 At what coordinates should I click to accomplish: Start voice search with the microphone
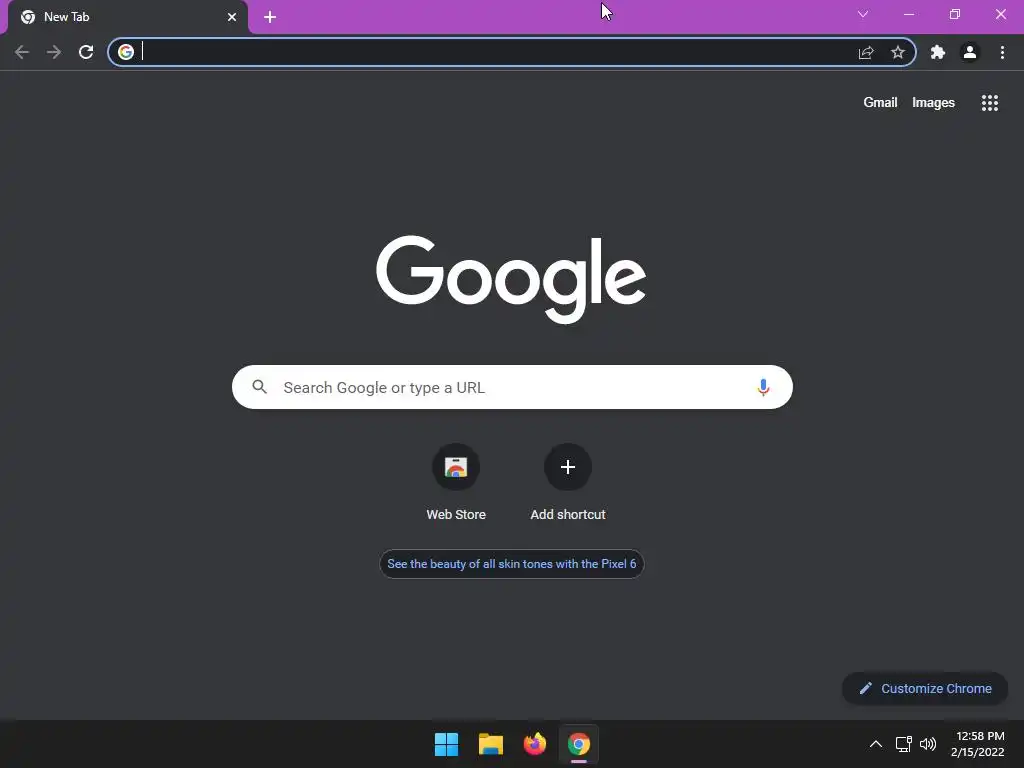(x=763, y=387)
